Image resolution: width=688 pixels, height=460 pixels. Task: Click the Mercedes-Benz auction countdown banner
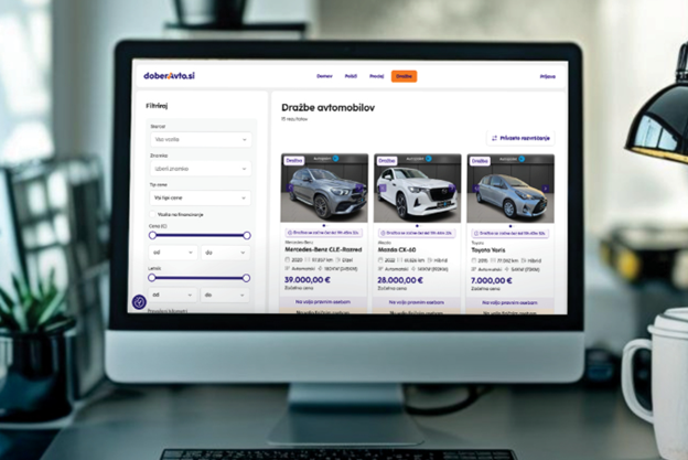[x=324, y=233]
